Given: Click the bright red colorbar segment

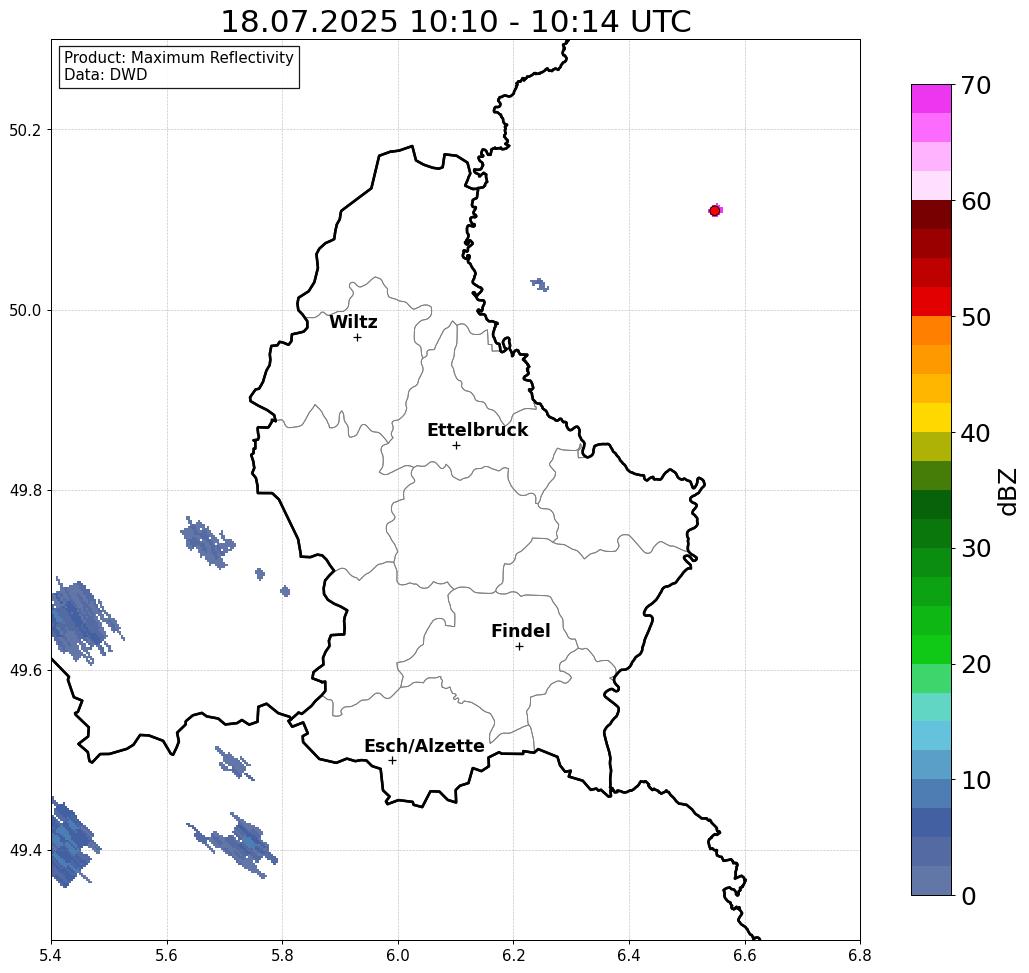Looking at the screenshot, I should (931, 302).
